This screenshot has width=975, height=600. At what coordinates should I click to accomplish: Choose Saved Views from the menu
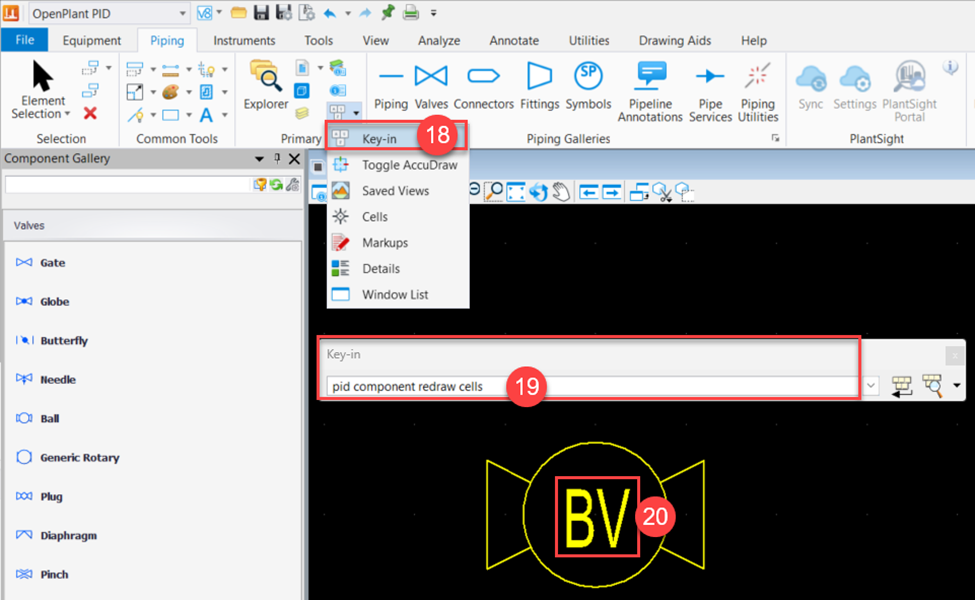point(398,191)
